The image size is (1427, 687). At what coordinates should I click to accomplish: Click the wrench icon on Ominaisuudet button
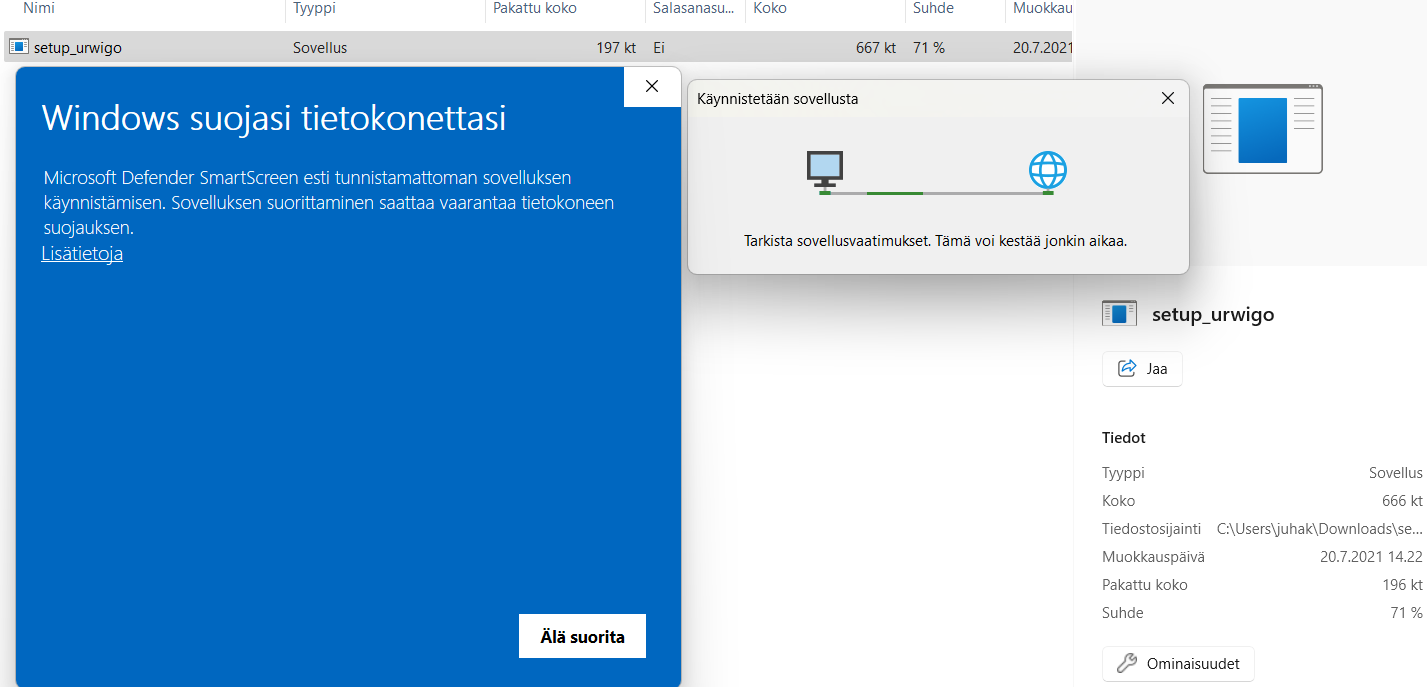1126,664
